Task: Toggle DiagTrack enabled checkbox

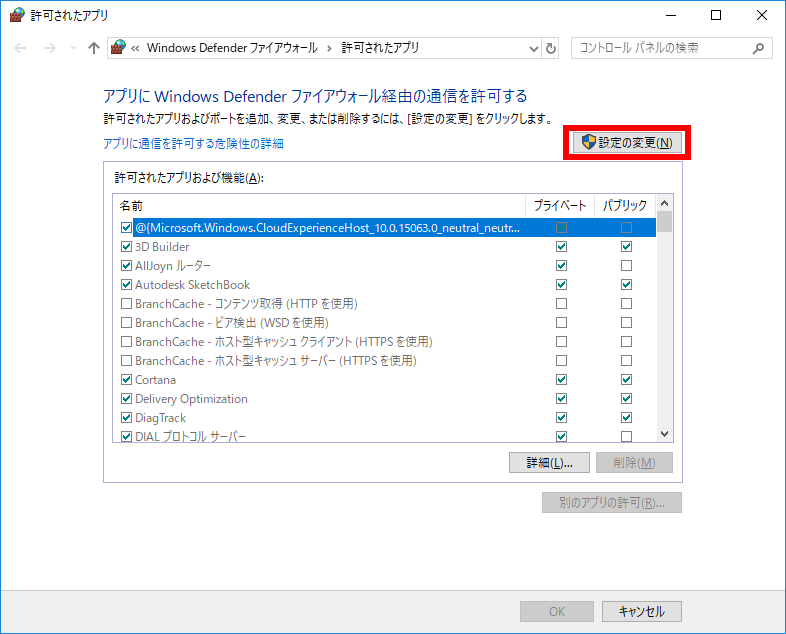Action: tap(126, 418)
